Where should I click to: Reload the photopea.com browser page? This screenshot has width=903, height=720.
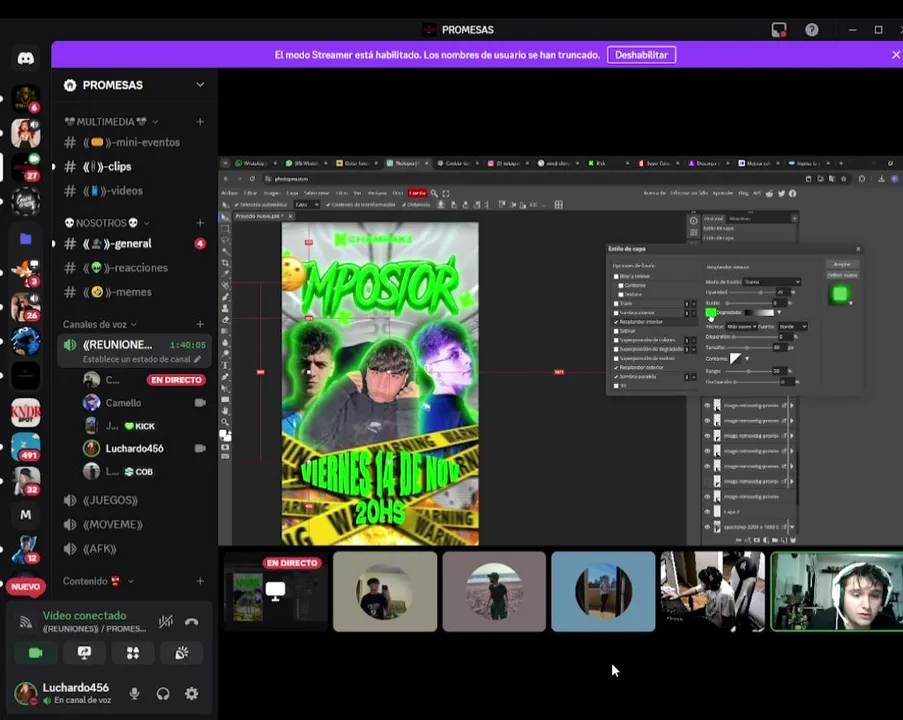[x=252, y=179]
